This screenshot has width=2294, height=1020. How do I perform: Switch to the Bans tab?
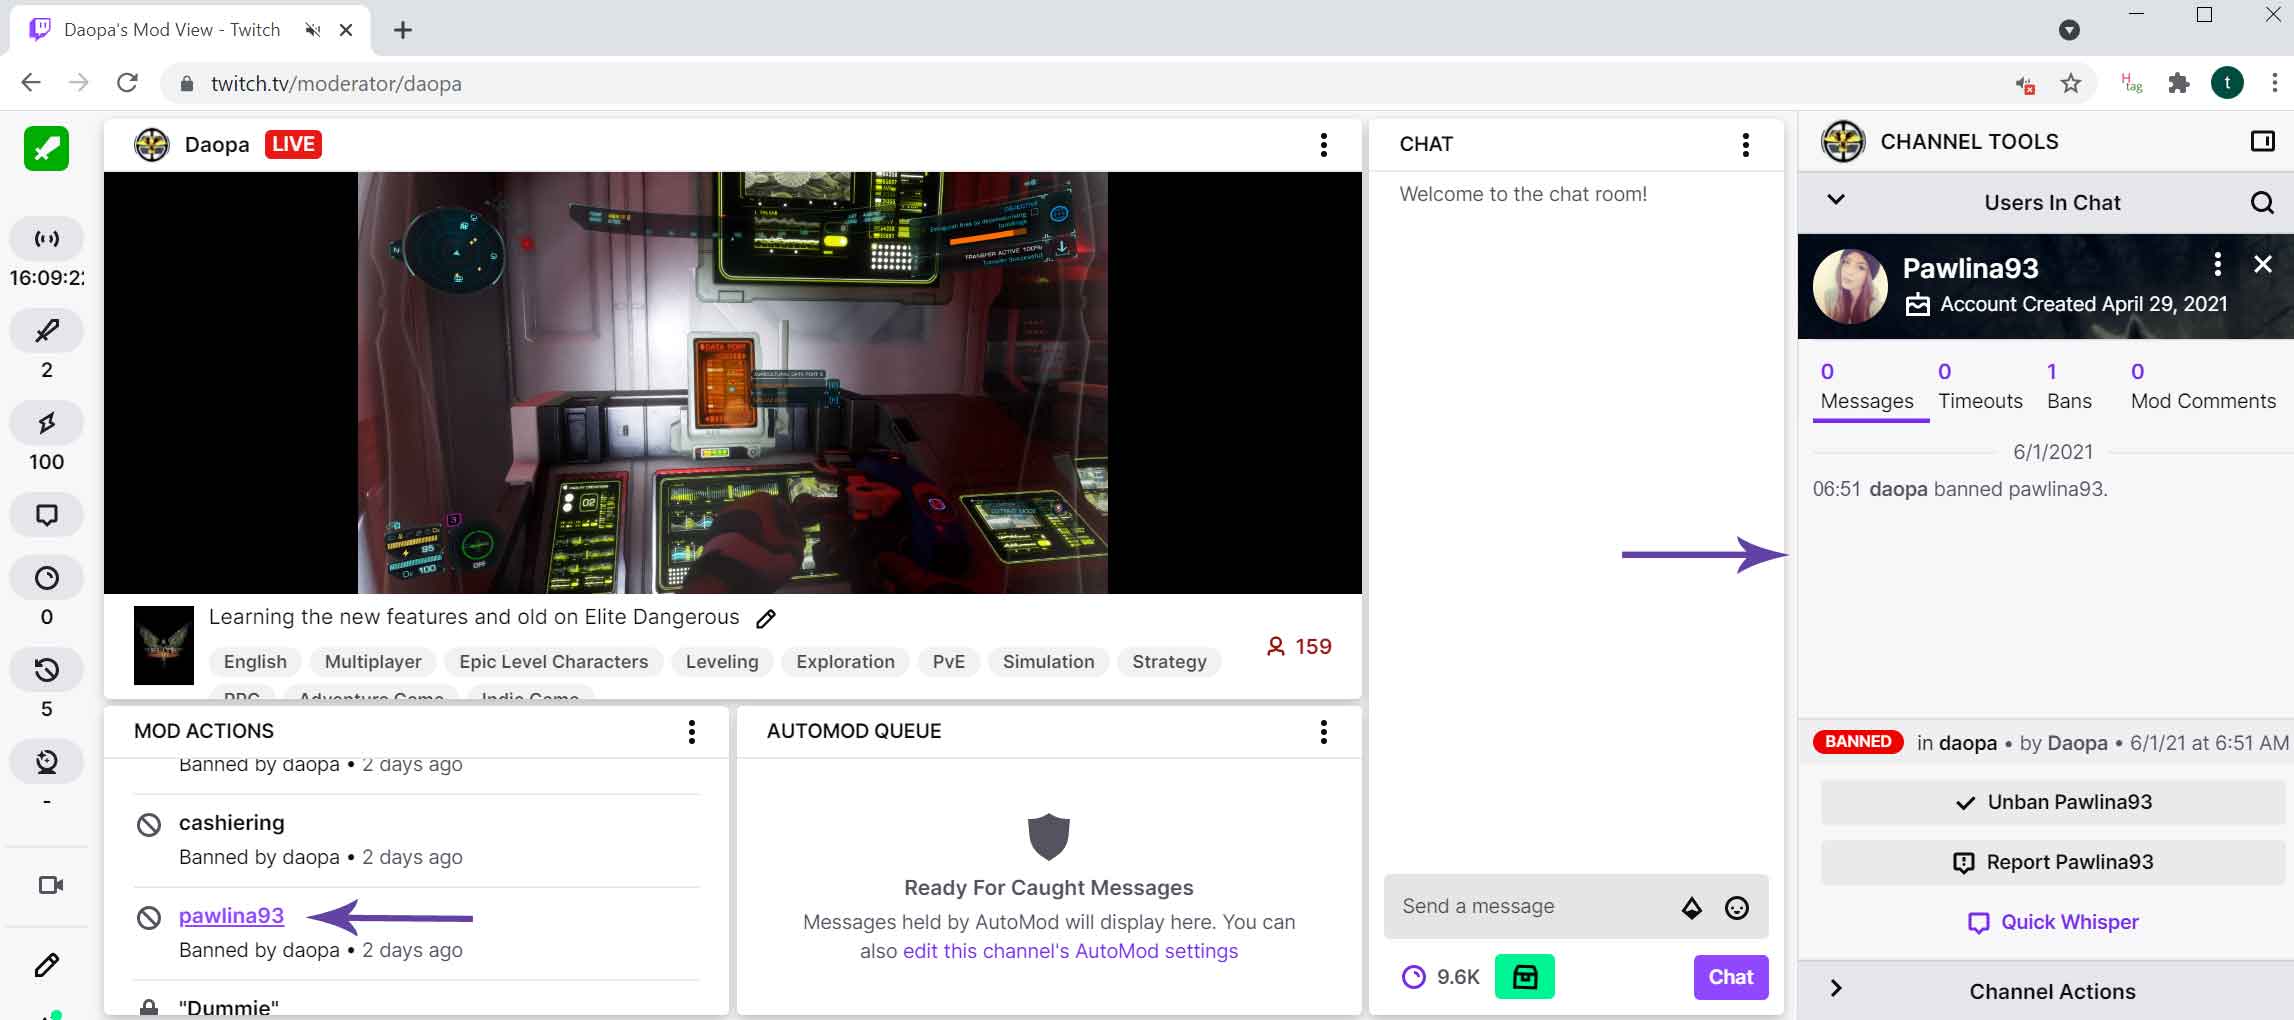point(2068,387)
